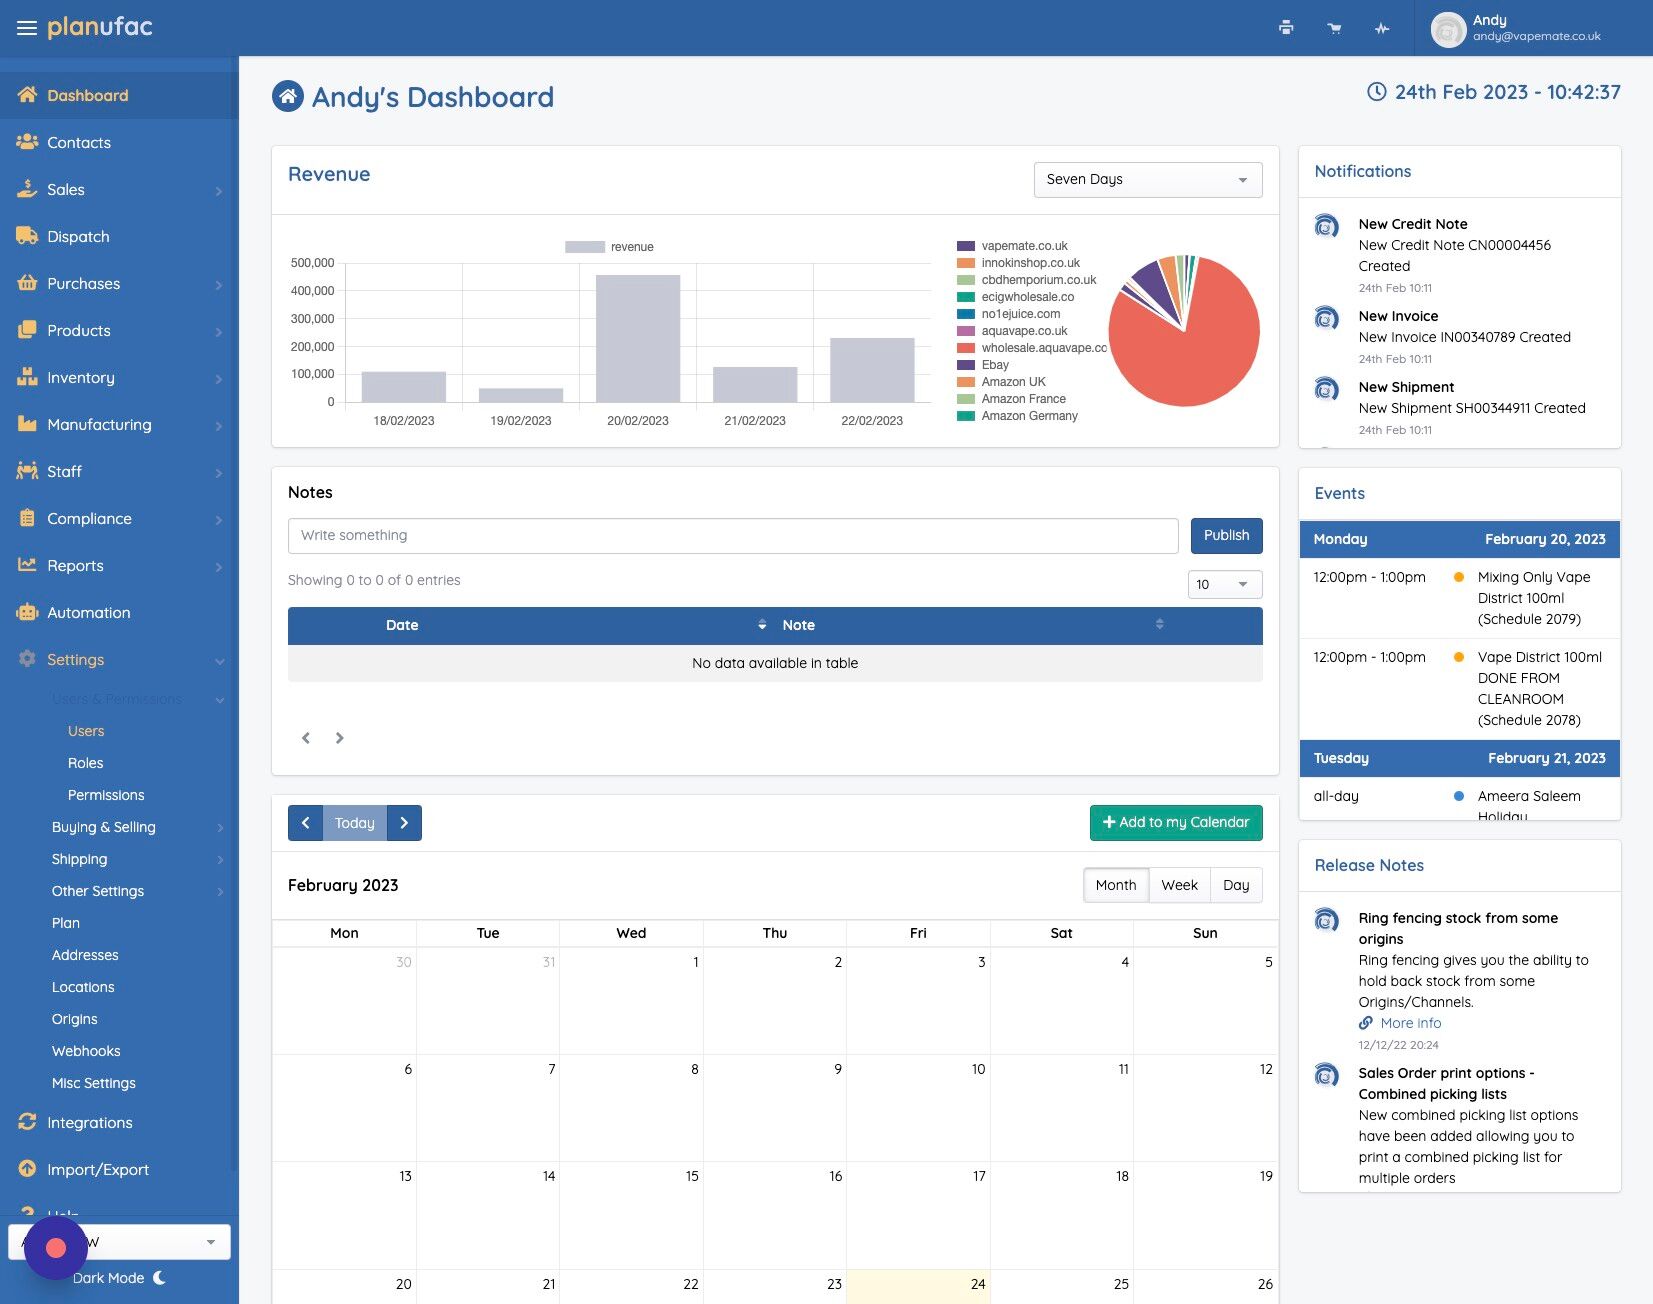This screenshot has height=1304, width=1653.
Task: Open Compliance via its clipboard icon
Action: [27, 518]
